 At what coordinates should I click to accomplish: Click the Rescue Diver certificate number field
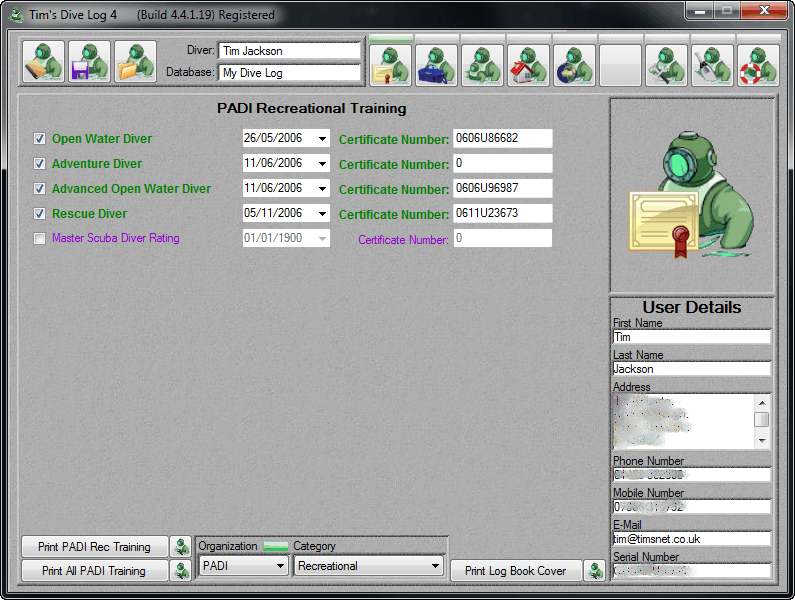[502, 213]
